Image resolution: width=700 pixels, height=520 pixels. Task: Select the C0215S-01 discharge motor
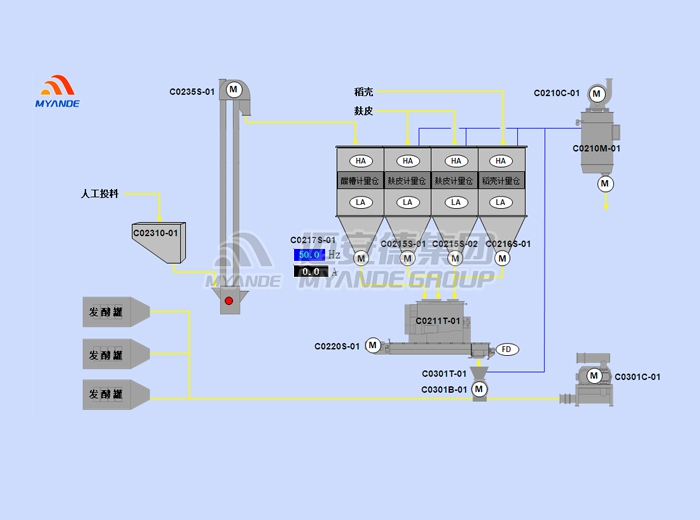click(407, 259)
